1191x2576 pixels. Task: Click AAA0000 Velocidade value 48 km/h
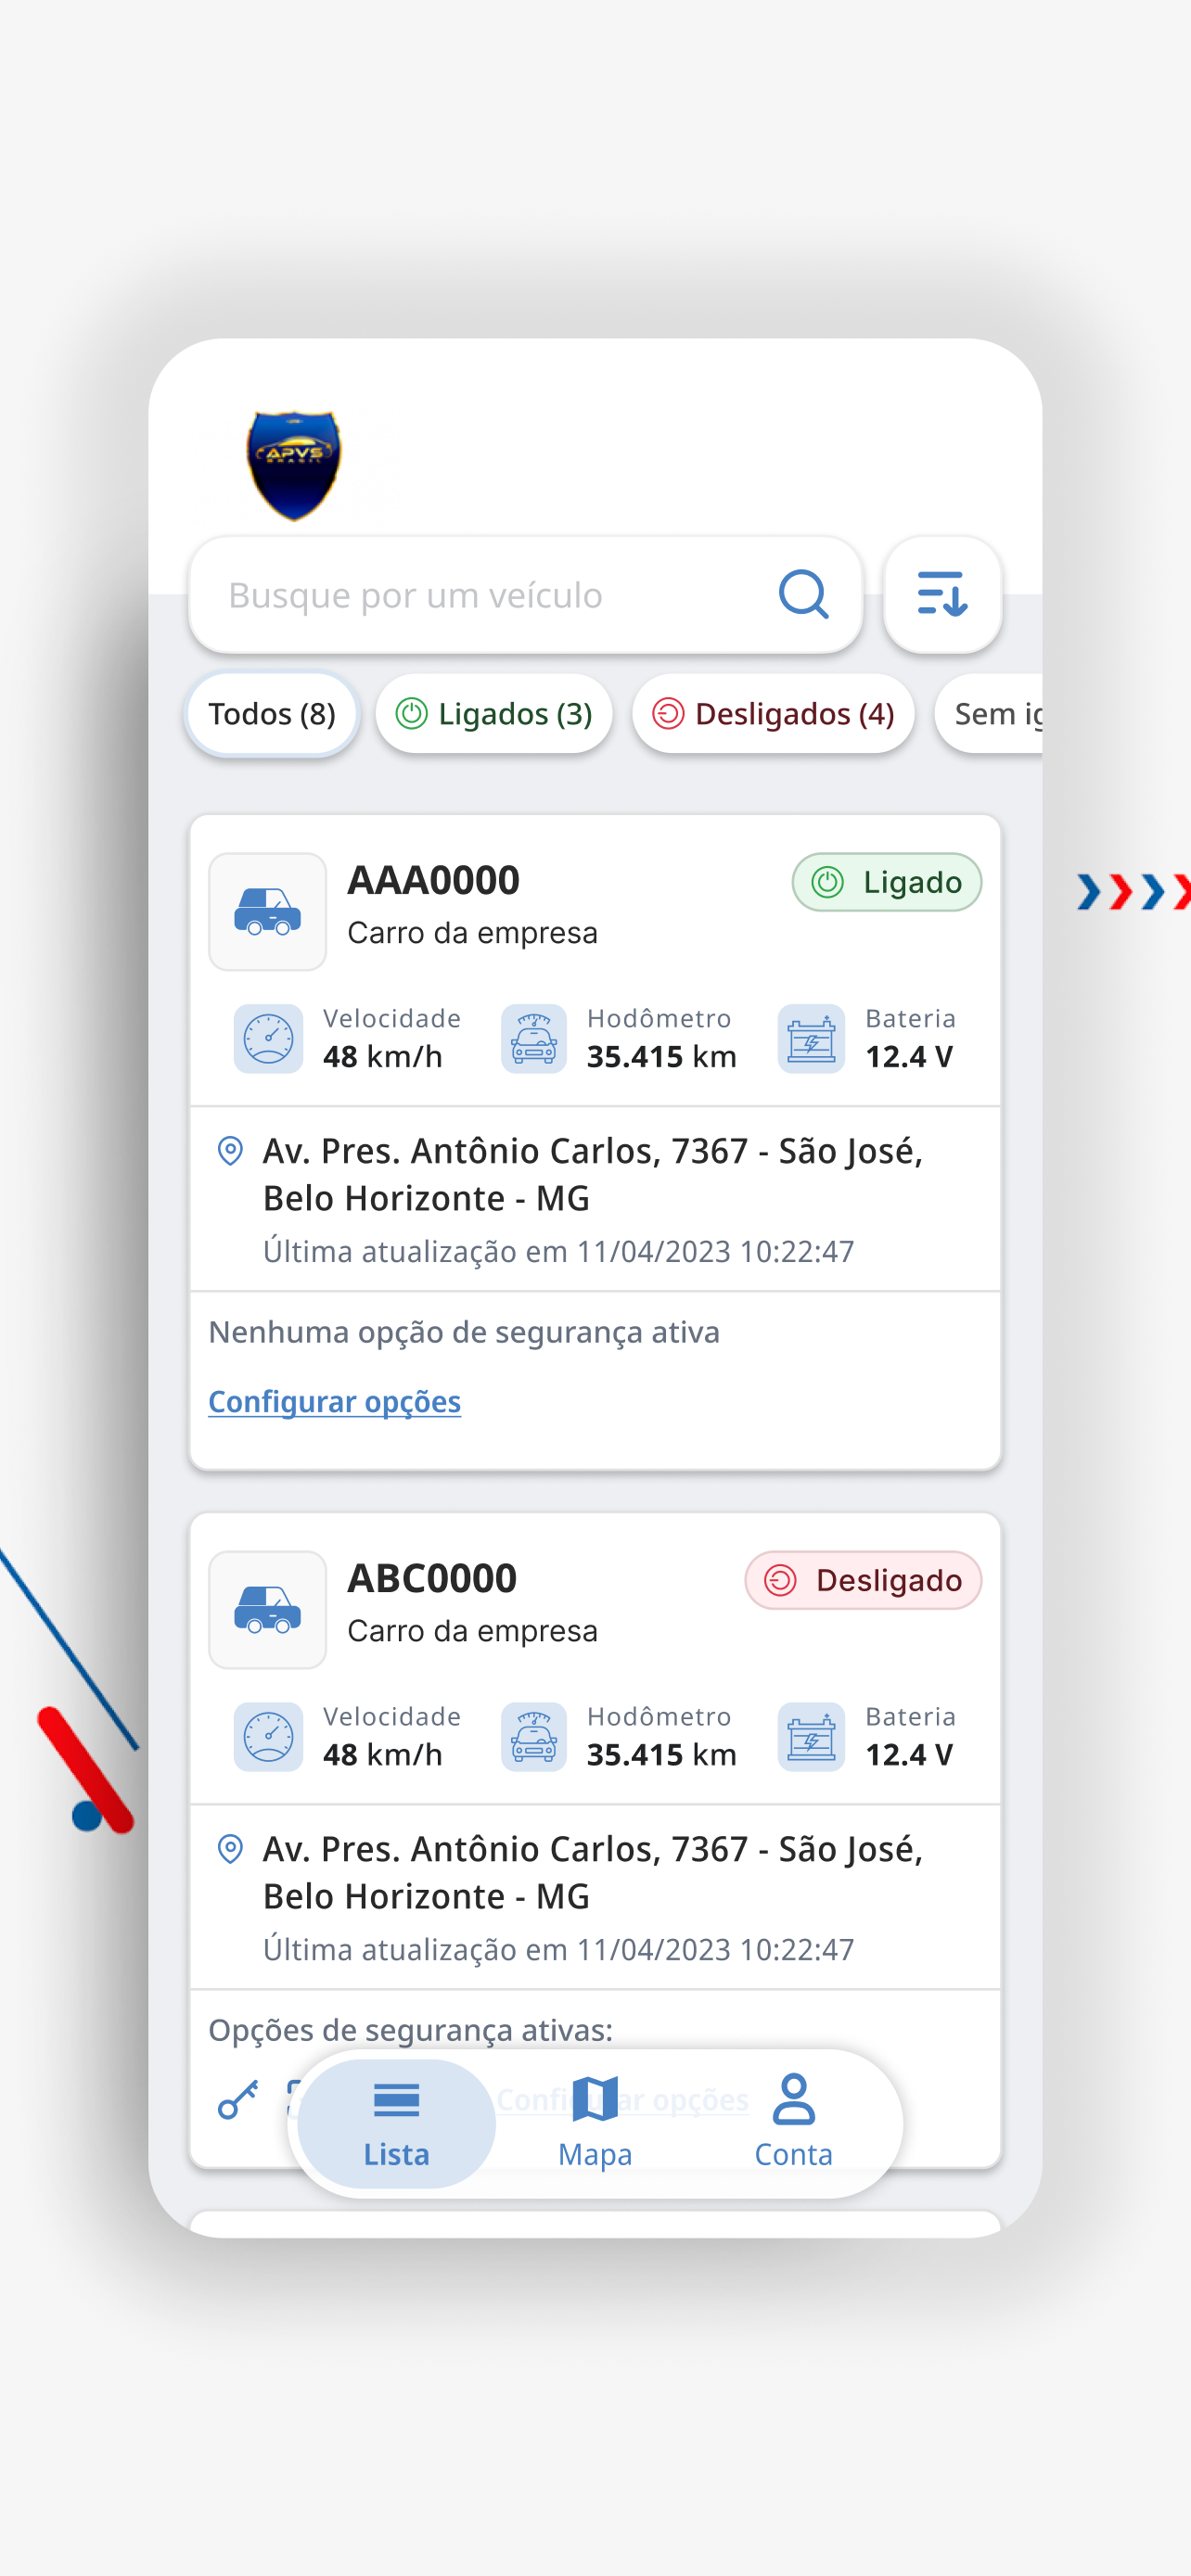coord(382,1056)
